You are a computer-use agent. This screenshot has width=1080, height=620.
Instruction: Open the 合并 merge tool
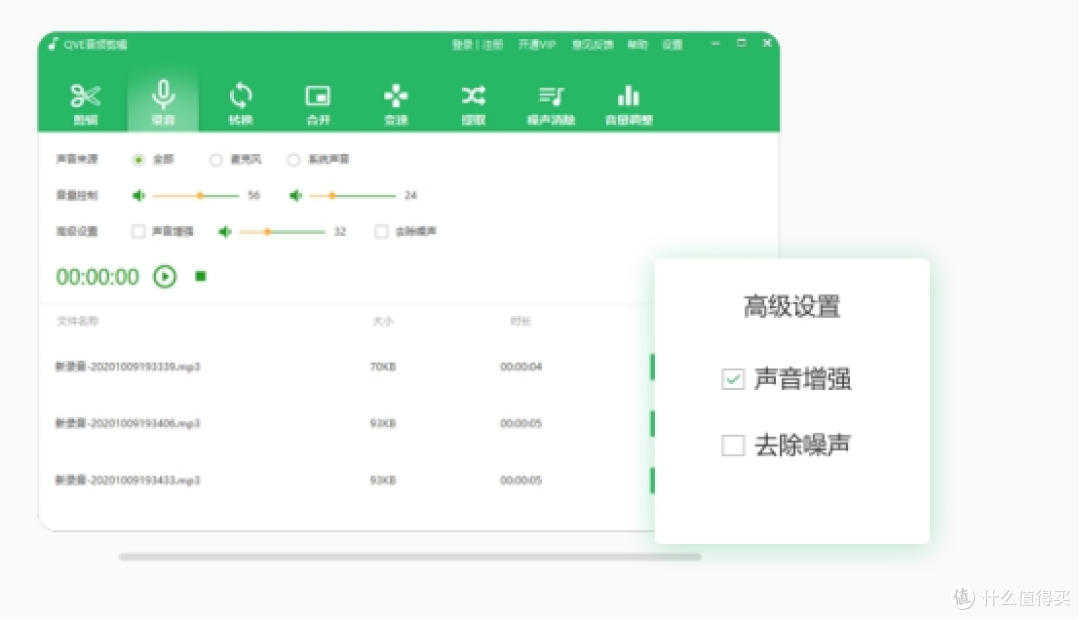(x=318, y=103)
